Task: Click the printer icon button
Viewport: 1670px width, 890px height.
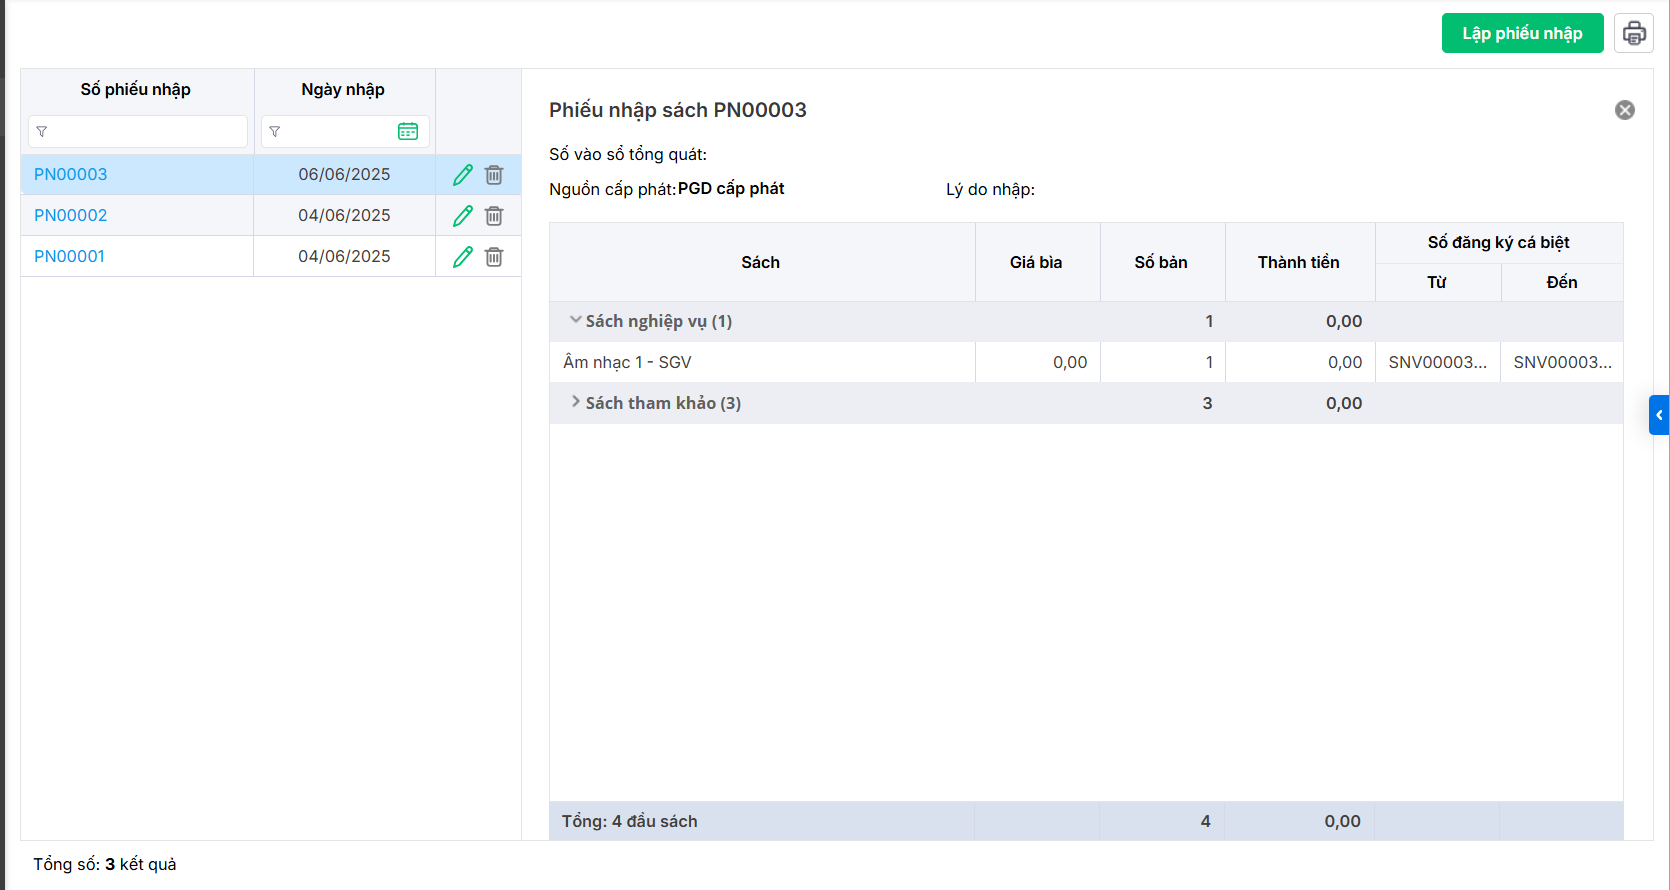Action: click(1634, 33)
